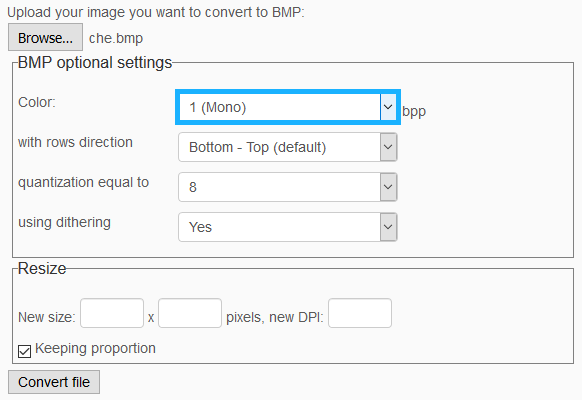Open the dithering Yes dropdown
This screenshot has height=400, width=582.
coord(288,227)
